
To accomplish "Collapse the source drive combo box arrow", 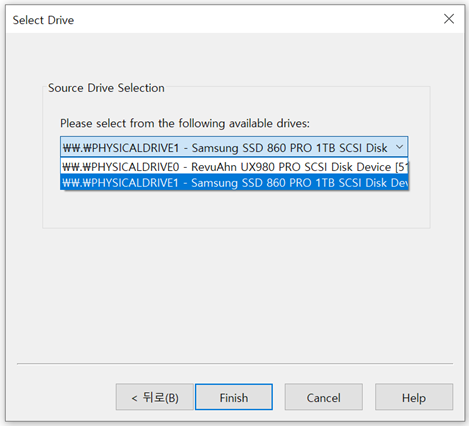I will pos(399,147).
